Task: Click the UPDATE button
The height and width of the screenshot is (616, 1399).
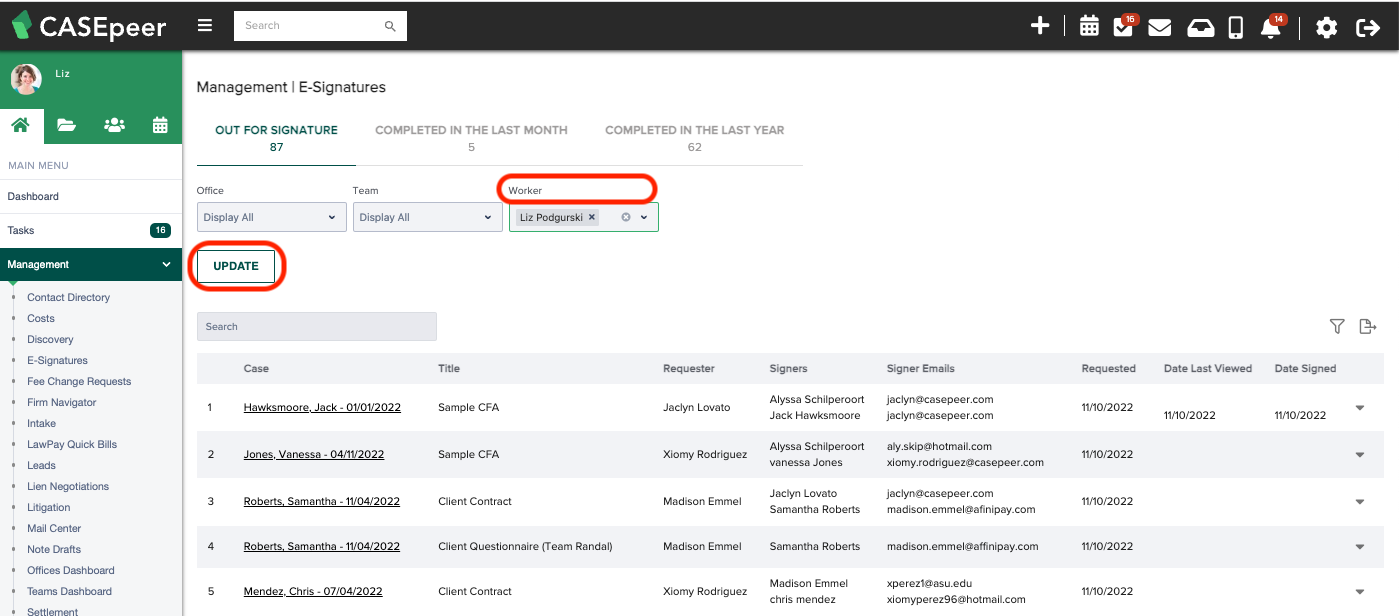Action: point(236,266)
